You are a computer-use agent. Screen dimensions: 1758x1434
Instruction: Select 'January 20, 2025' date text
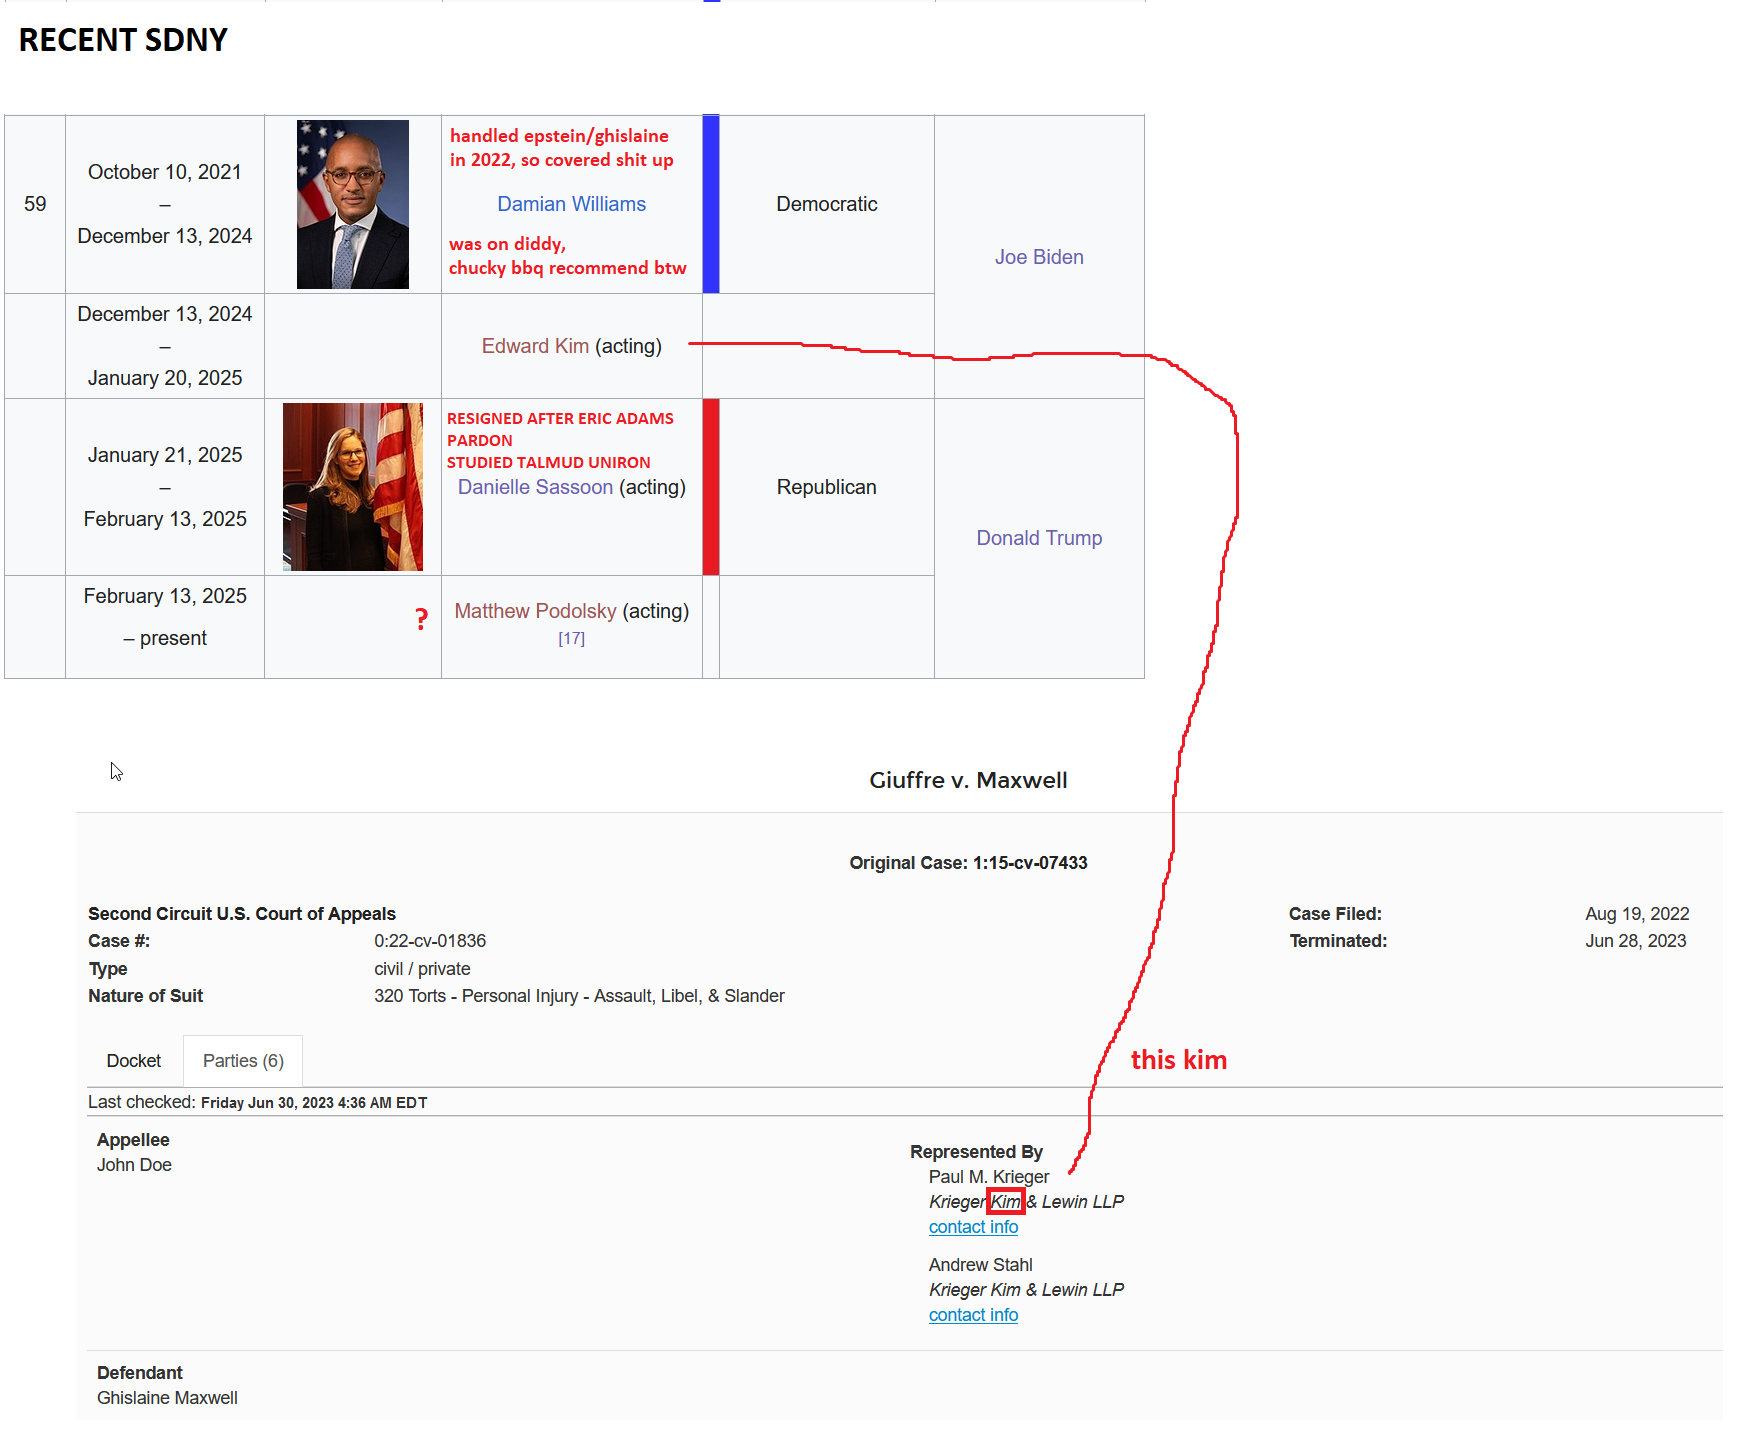[x=165, y=378]
